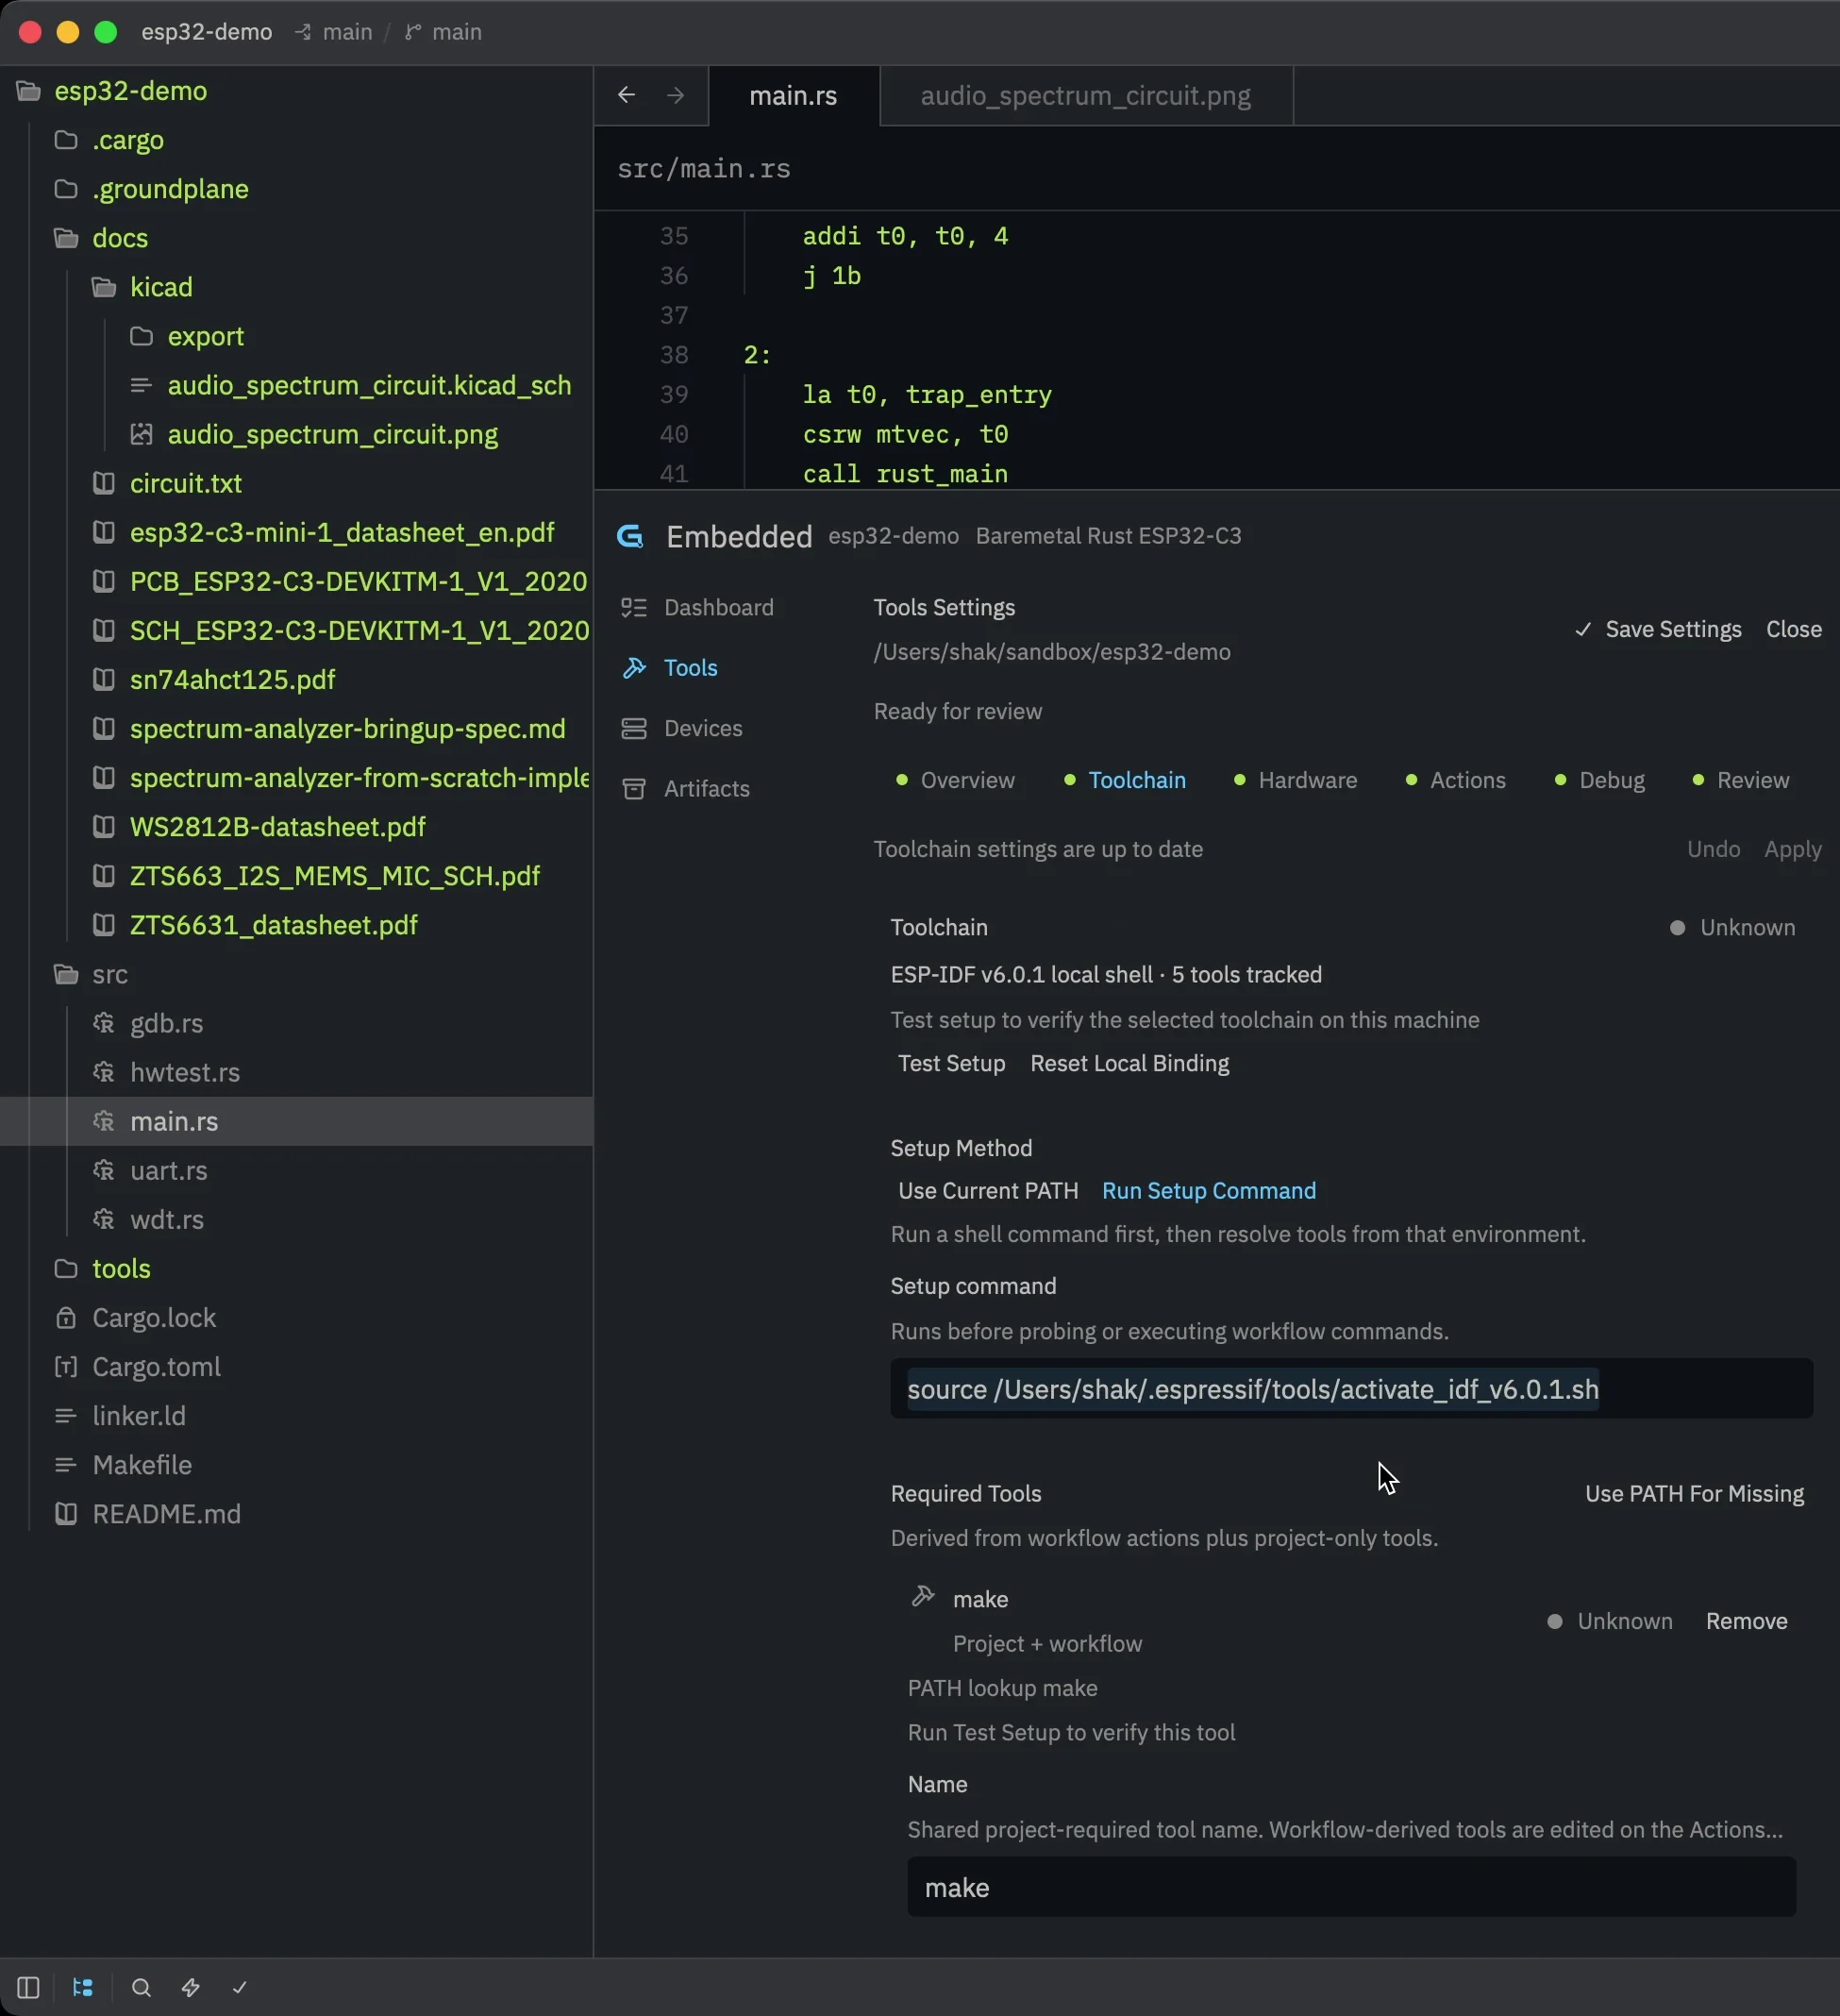This screenshot has height=2016, width=1840.
Task: Remove the make tool
Action: tap(1746, 1621)
